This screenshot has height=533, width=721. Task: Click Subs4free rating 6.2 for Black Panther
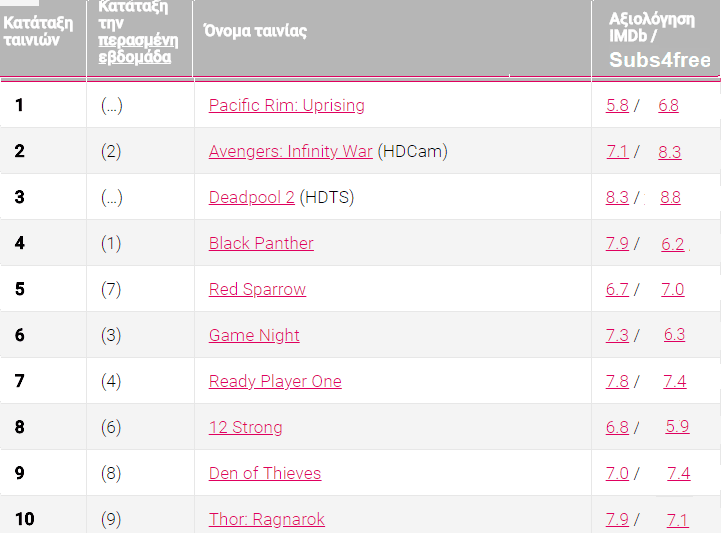[673, 244]
